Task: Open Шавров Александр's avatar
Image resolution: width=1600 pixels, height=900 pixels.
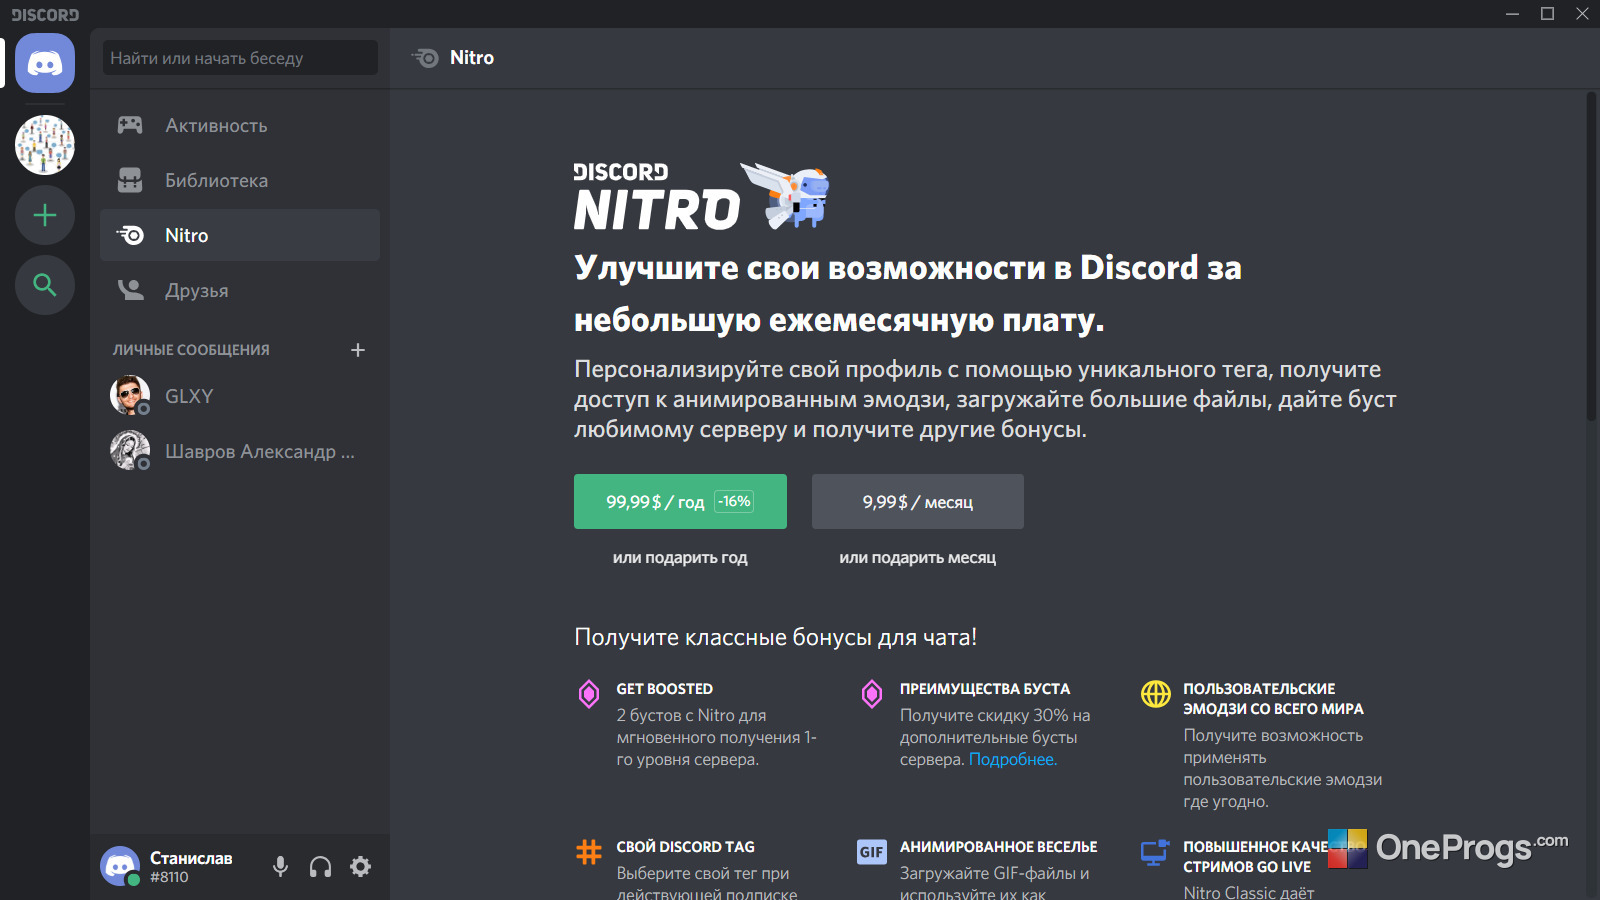Action: coord(130,451)
